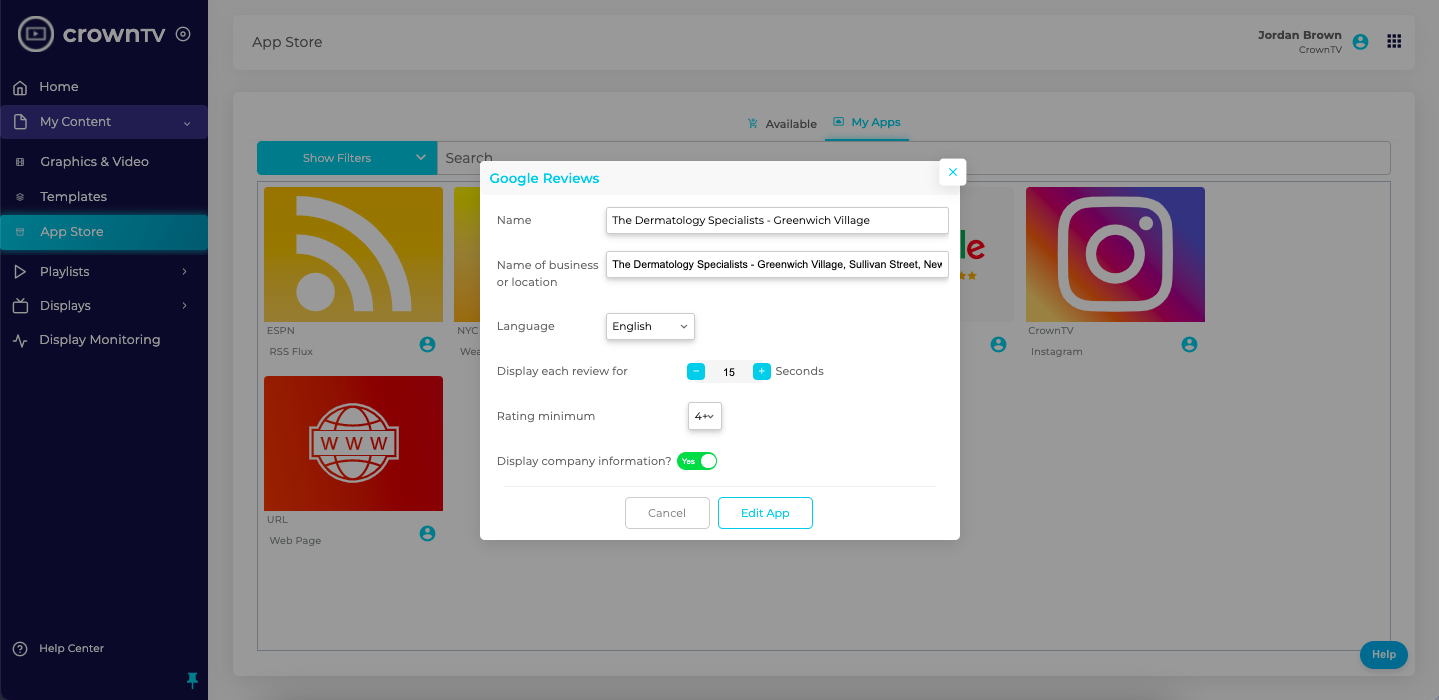1439x700 pixels.
Task: Click the user icon on CrownTV Instagram card
Action: tap(1189, 345)
